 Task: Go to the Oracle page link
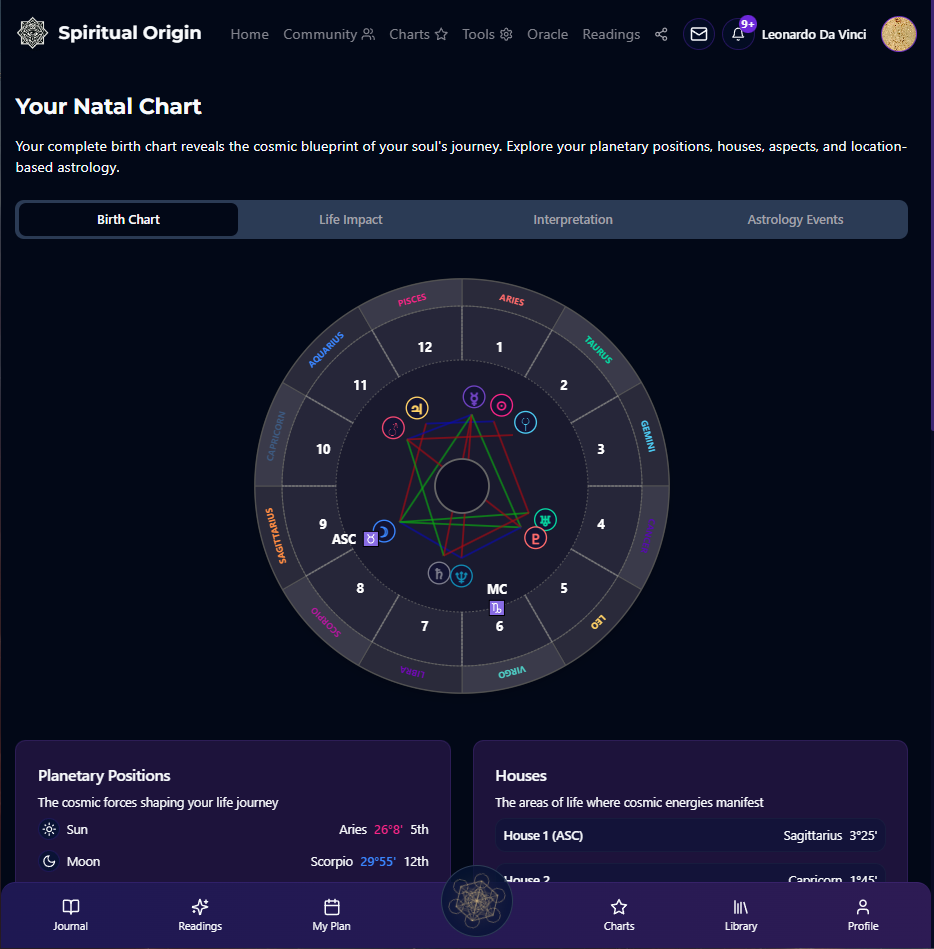click(x=547, y=34)
